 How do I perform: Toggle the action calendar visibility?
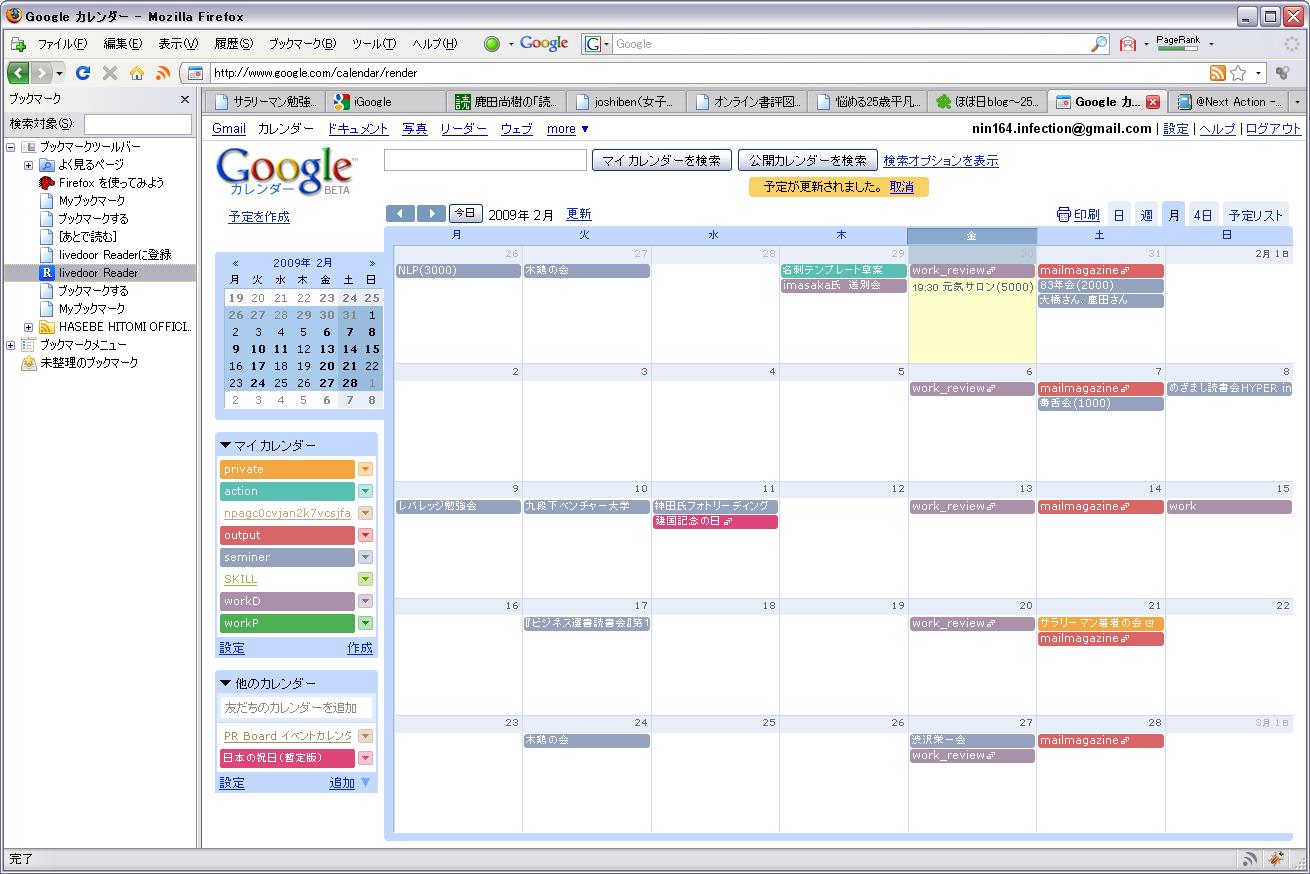tap(287, 491)
